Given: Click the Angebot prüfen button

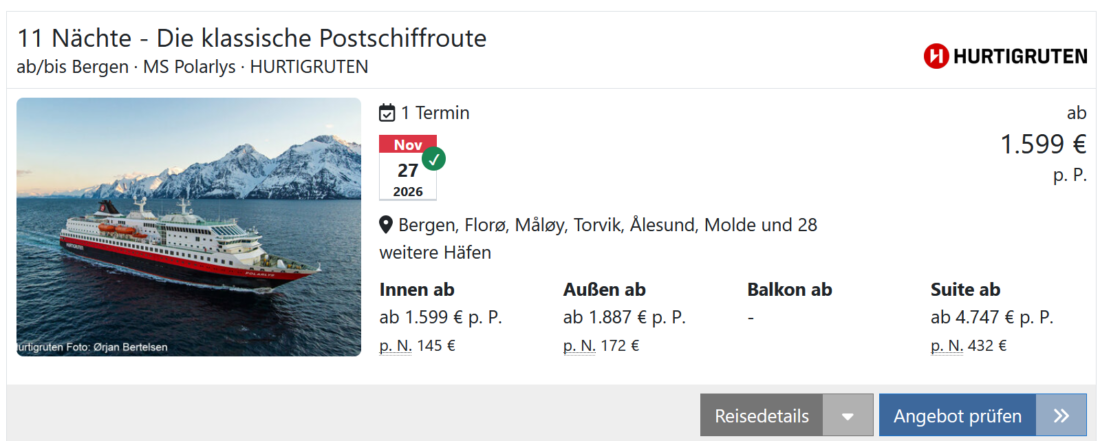Looking at the screenshot, I should 957,416.
